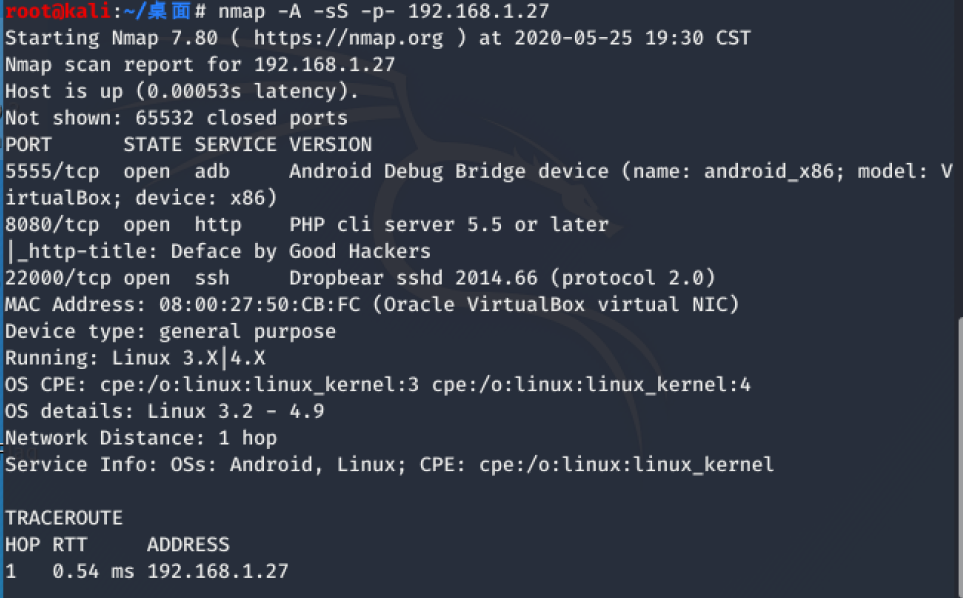The width and height of the screenshot is (963, 598).
Task: Click the 8080/tcp port entry
Action: (x=52, y=225)
